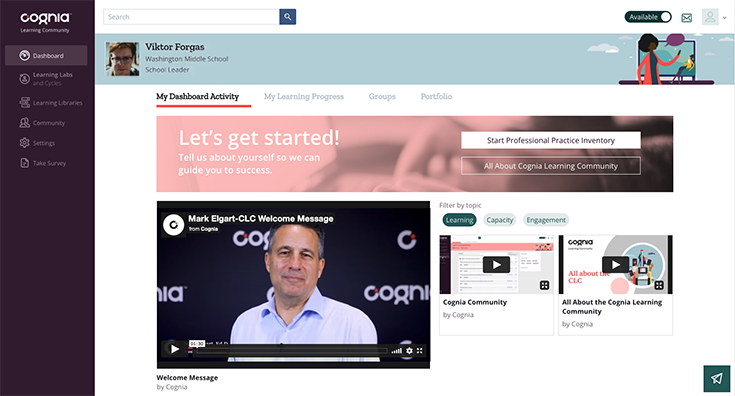Screen dimensions: 735x396
Task: Play the Welcome Message video
Action: click(174, 349)
